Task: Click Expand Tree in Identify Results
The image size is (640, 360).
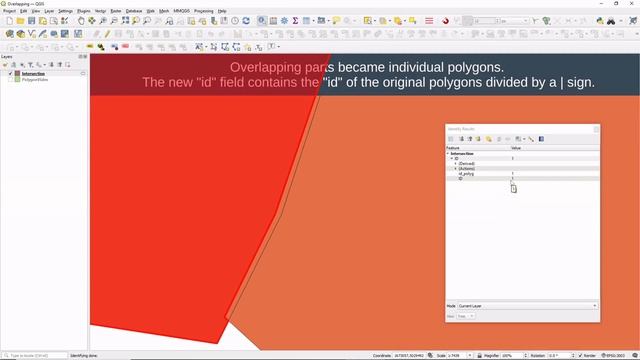Action: point(461,139)
